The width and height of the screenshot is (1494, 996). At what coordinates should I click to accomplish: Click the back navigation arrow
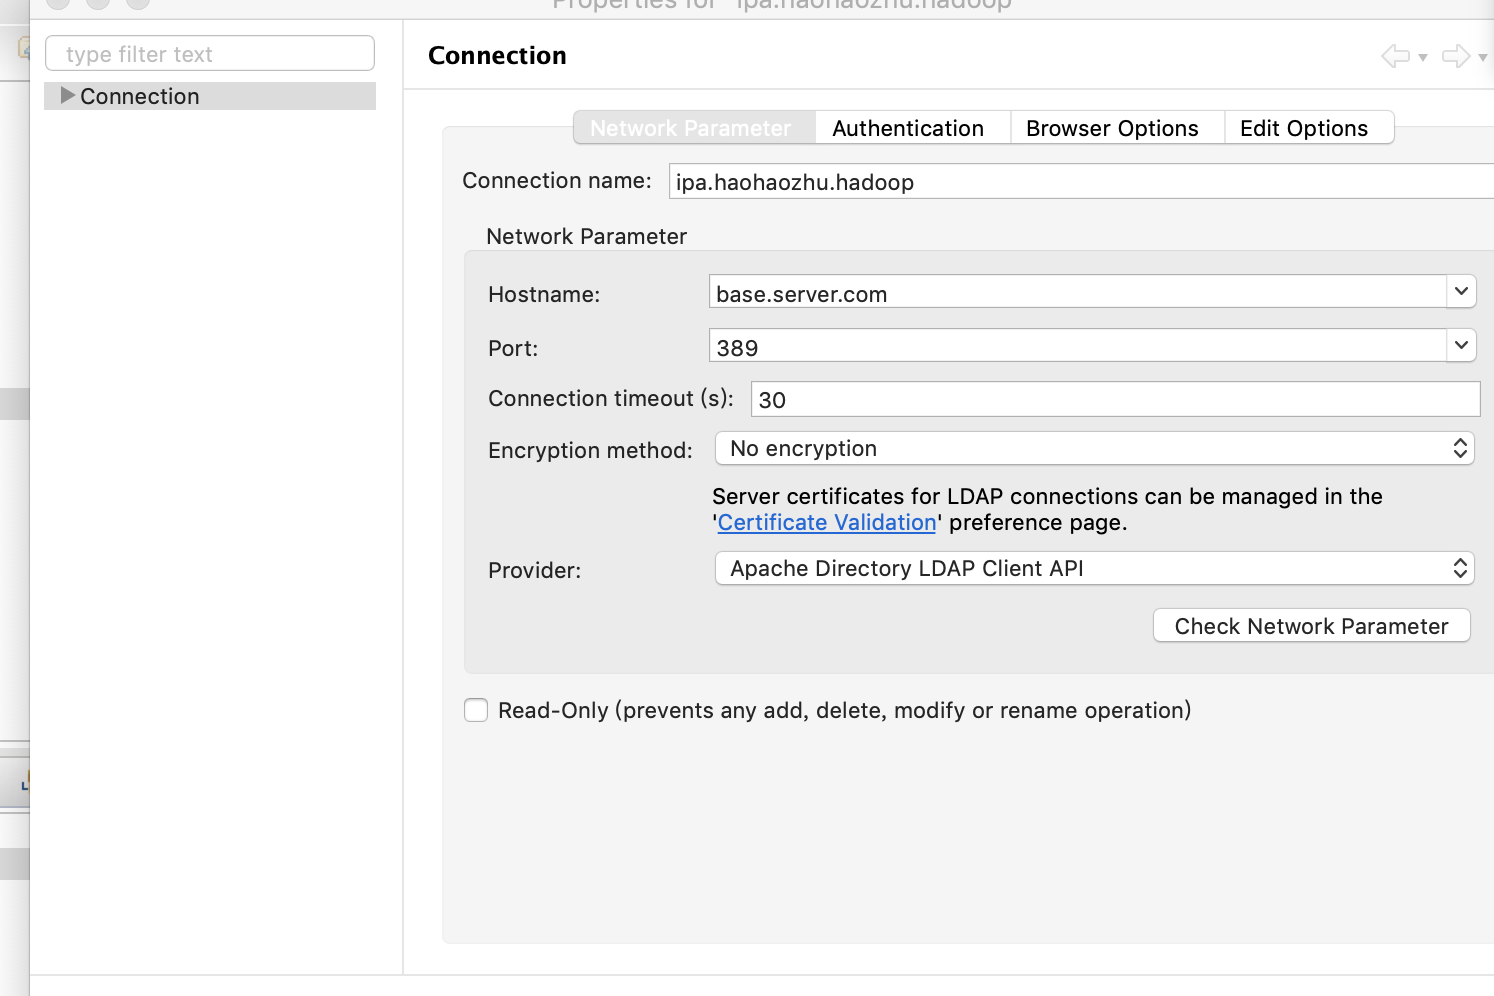point(1393,56)
